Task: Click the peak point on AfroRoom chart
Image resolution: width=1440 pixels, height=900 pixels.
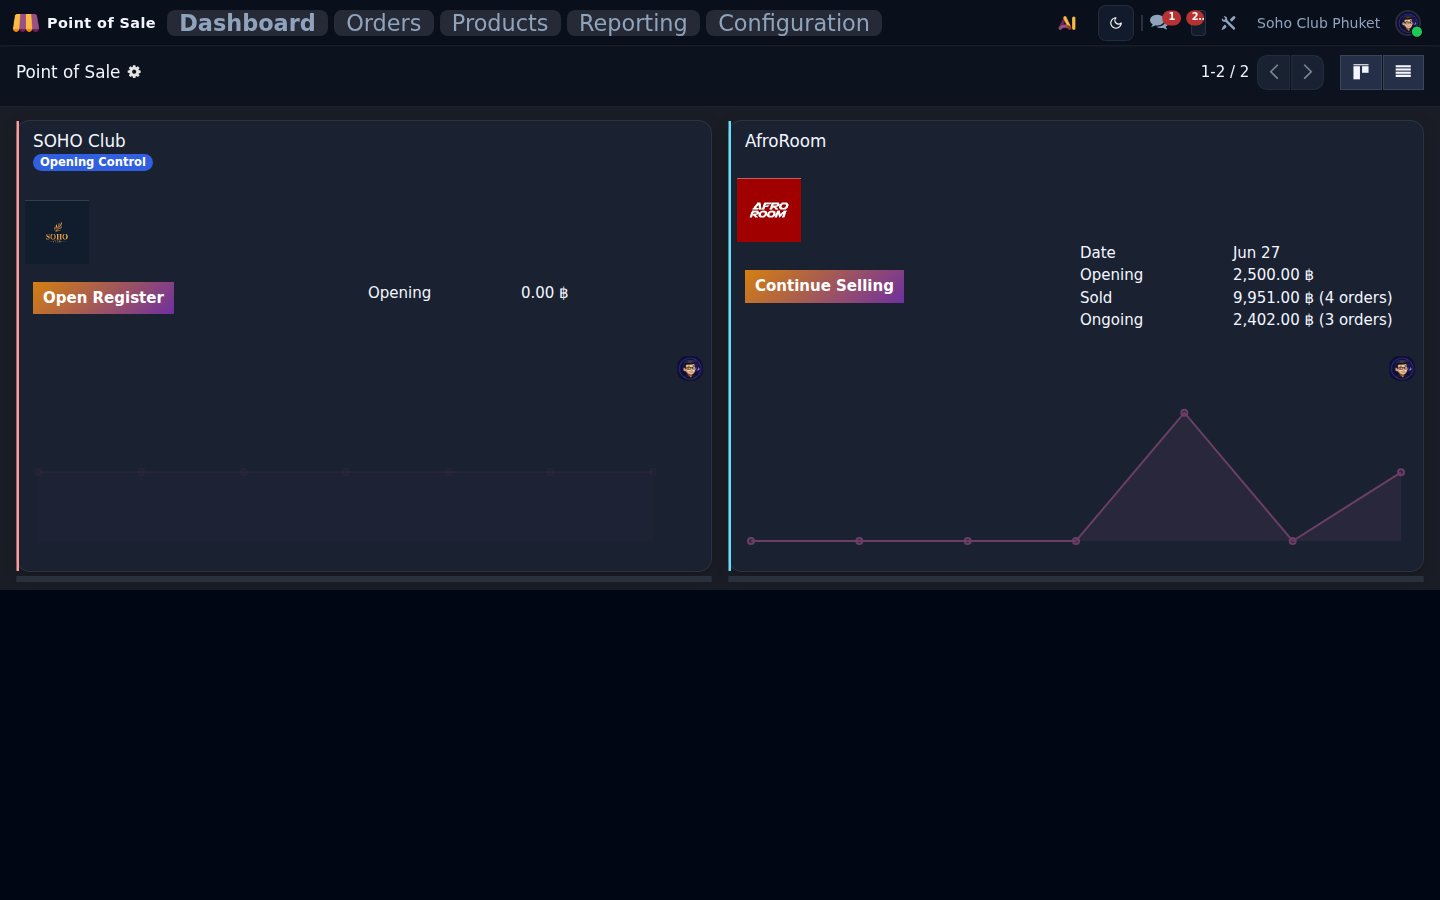Action: (1184, 413)
